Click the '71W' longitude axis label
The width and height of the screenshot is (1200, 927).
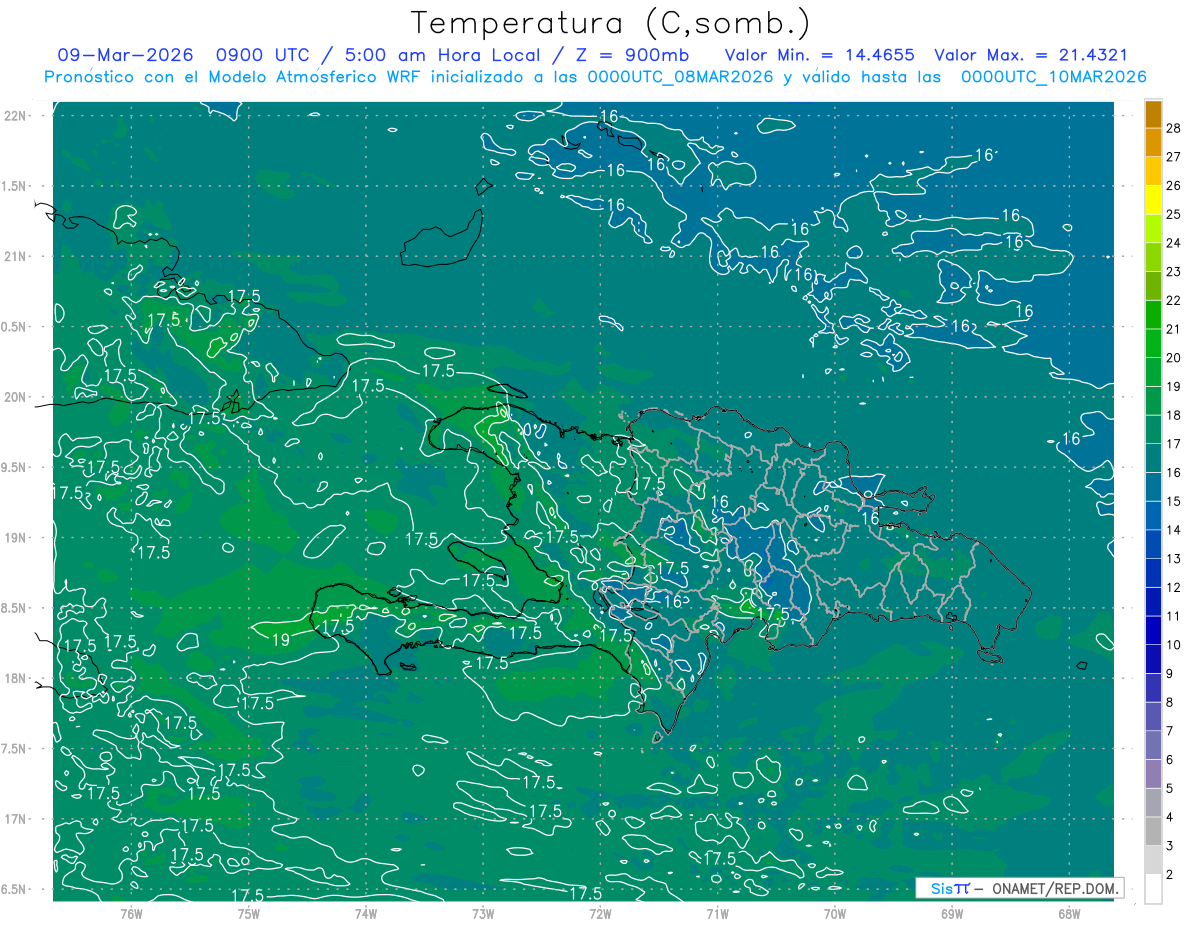point(717,914)
